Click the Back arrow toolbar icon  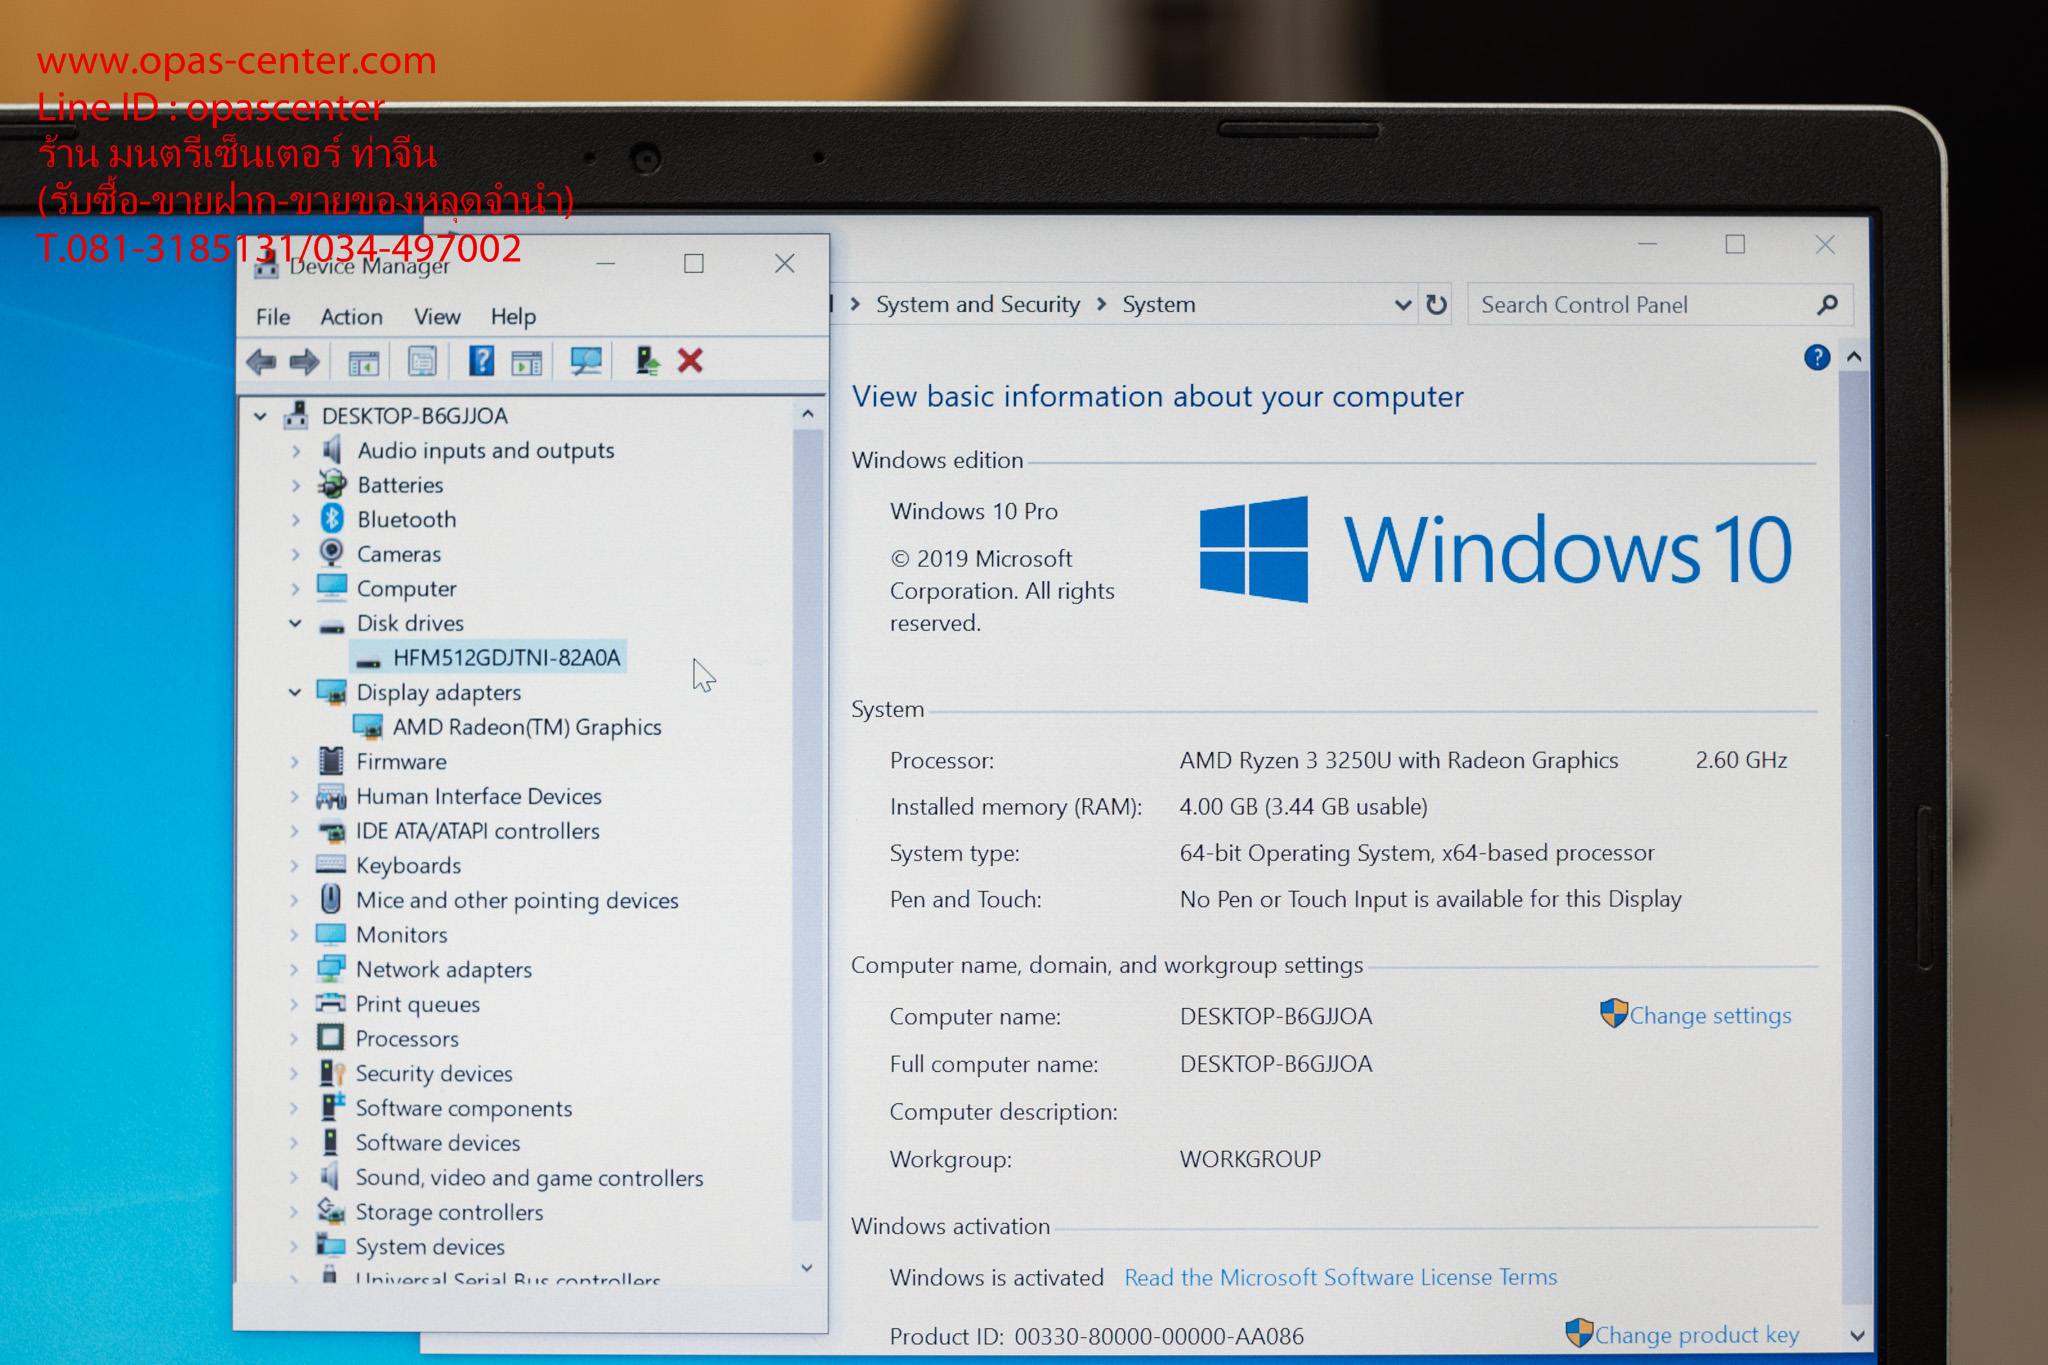point(261,361)
